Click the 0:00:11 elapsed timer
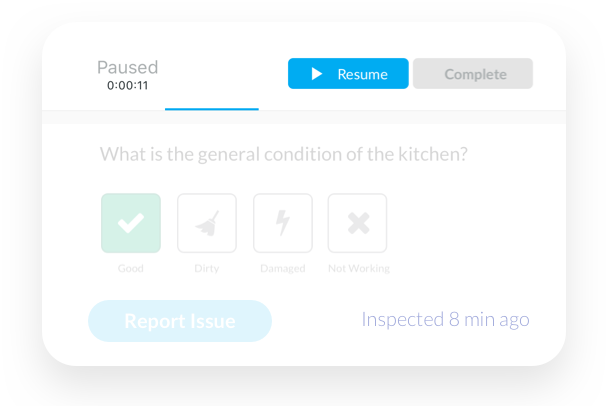Viewport: 608px width, 406px height. pyautogui.click(x=128, y=85)
